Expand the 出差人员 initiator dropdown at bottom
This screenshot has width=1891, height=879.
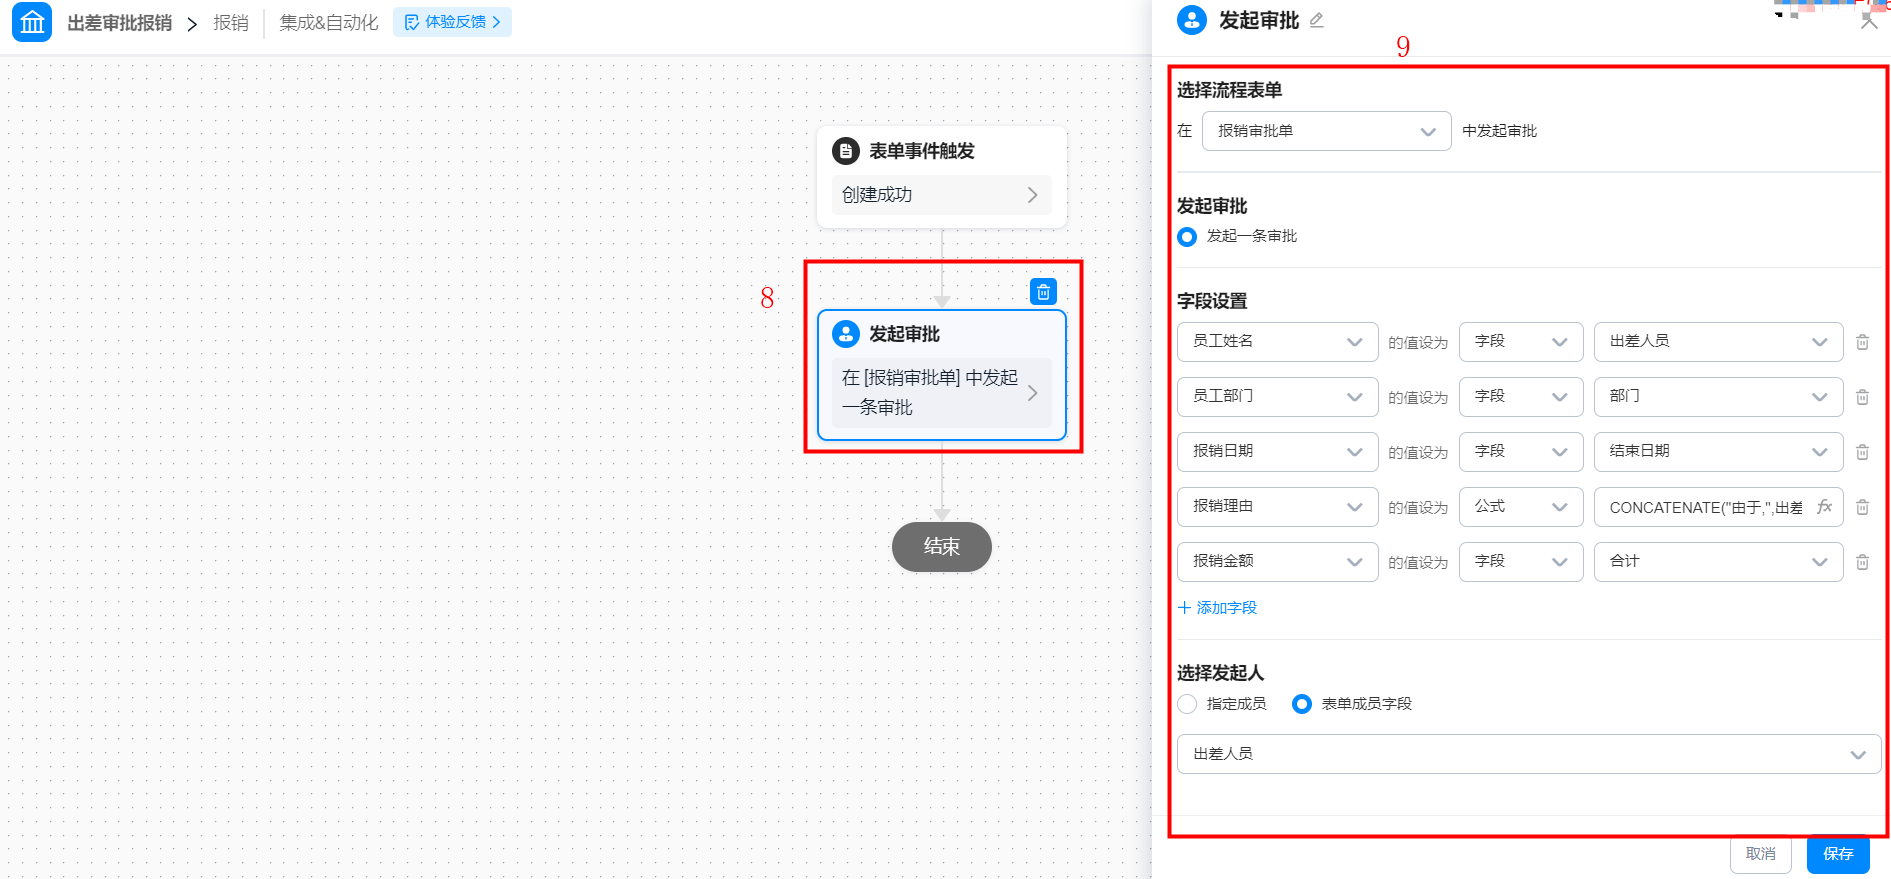tap(1528, 754)
